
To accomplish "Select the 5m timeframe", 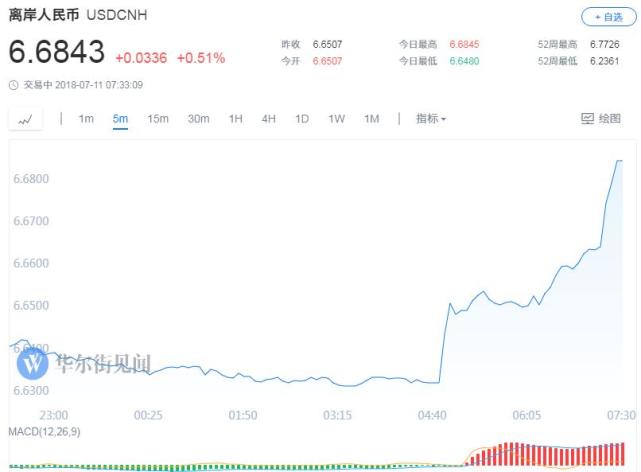I will [120, 119].
